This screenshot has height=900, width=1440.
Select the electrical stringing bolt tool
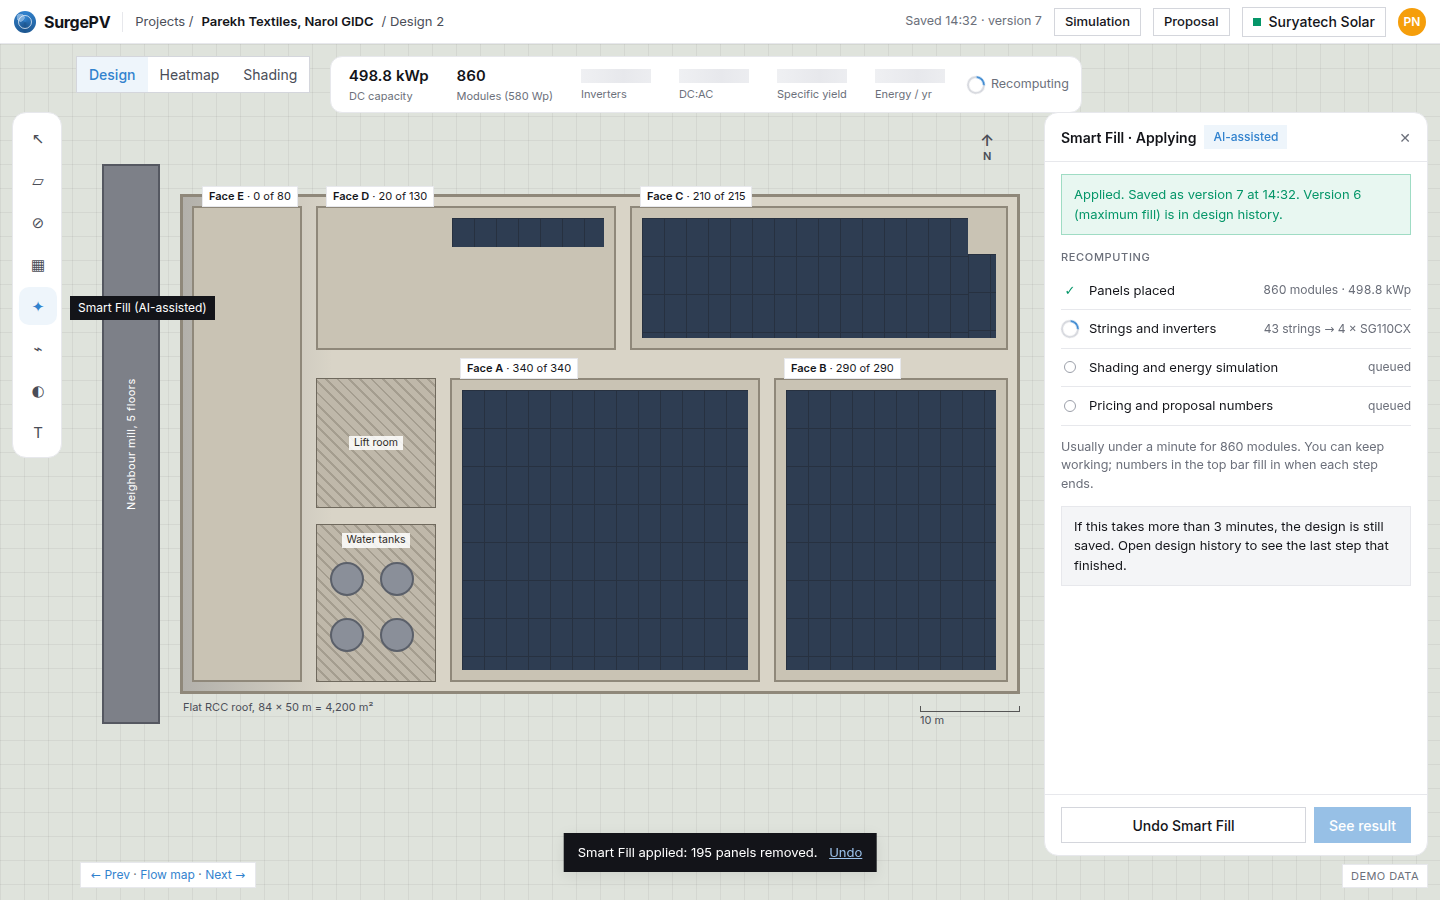click(38, 349)
